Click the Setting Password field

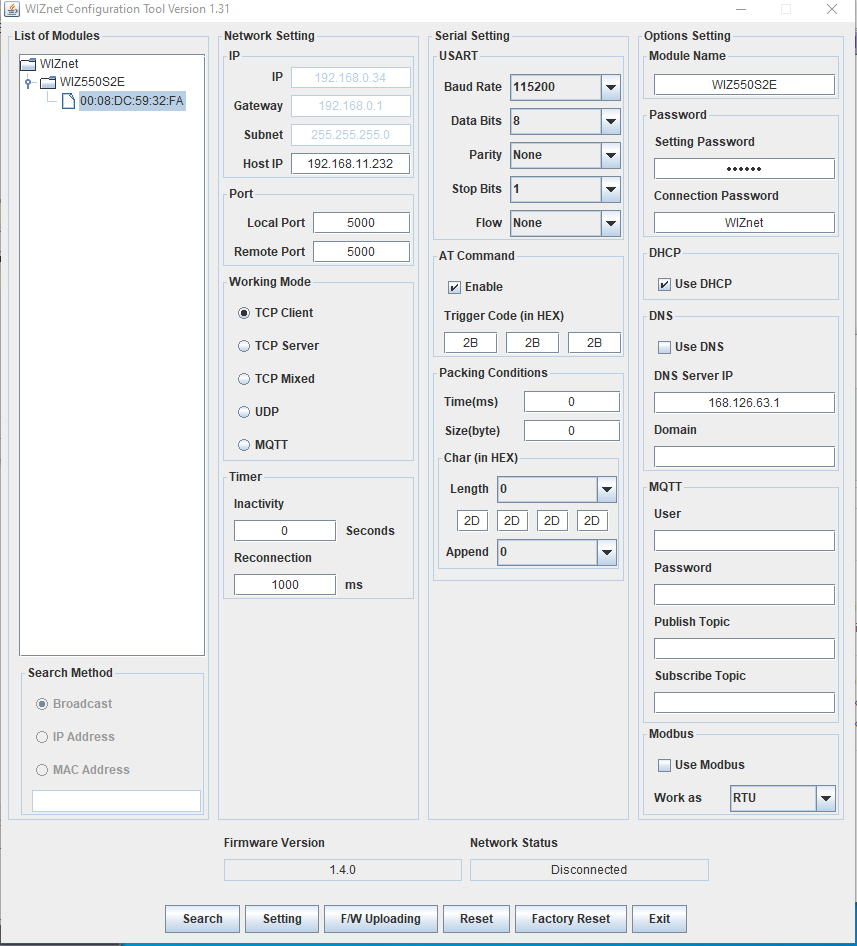click(x=744, y=169)
